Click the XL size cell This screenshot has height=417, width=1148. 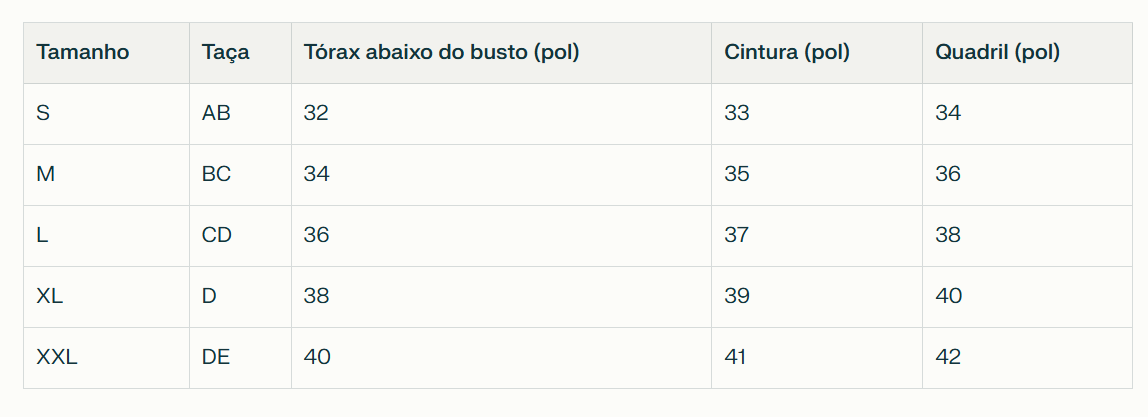[x=50, y=296]
